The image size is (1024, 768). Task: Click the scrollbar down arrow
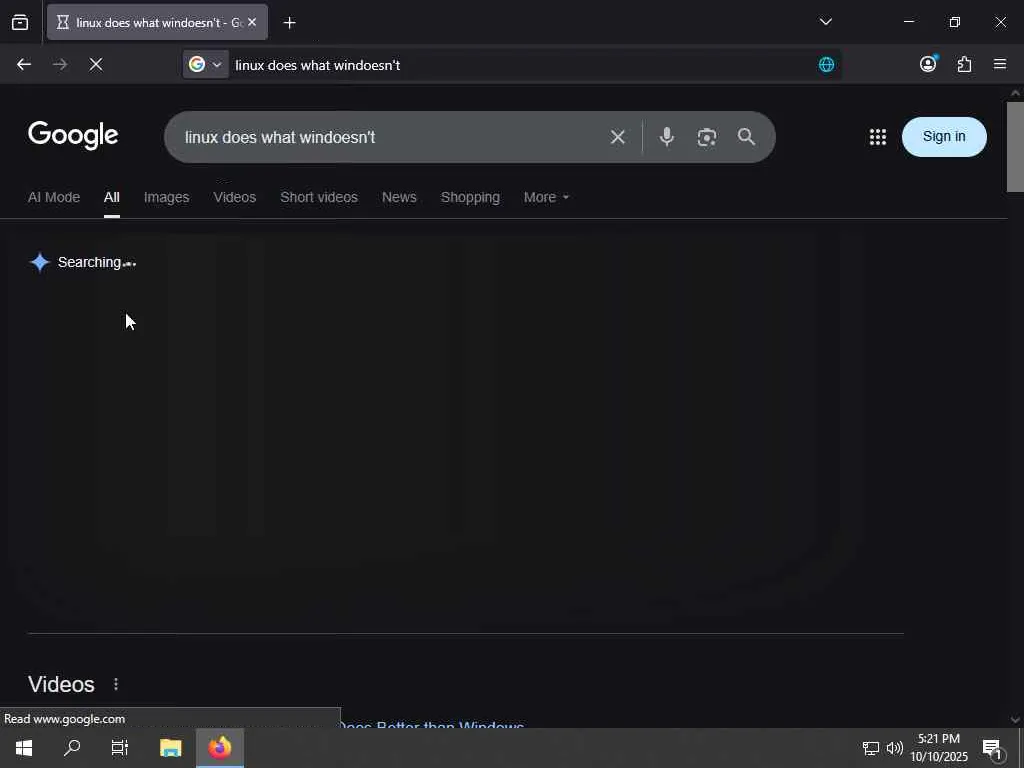click(x=1015, y=719)
